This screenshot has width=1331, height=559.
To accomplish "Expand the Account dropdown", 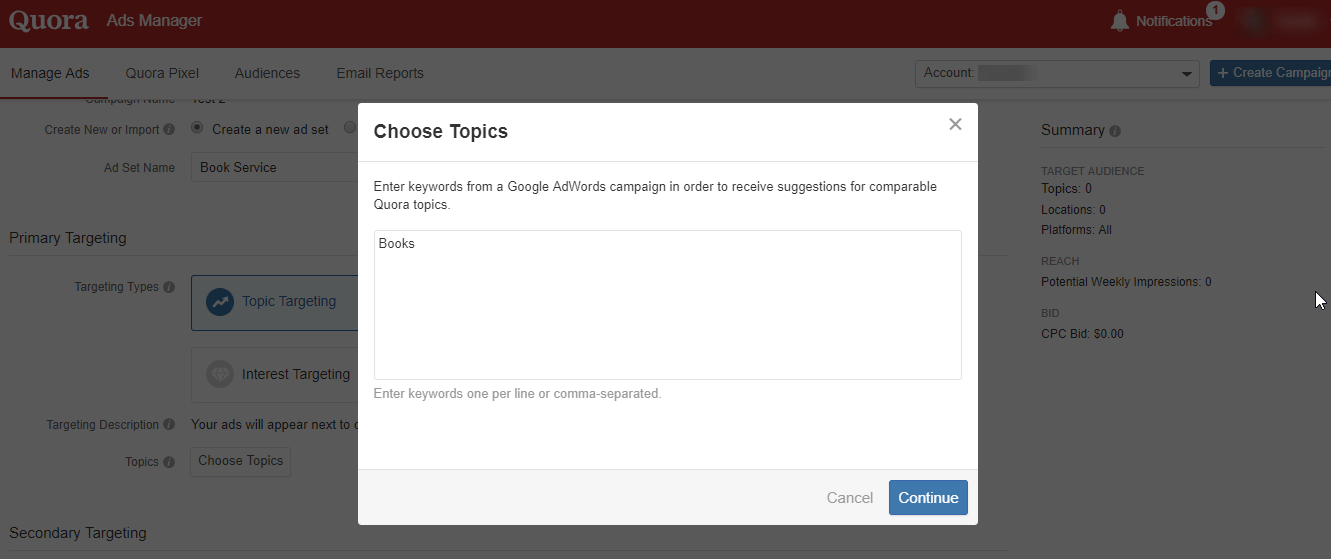I will tap(1057, 73).
